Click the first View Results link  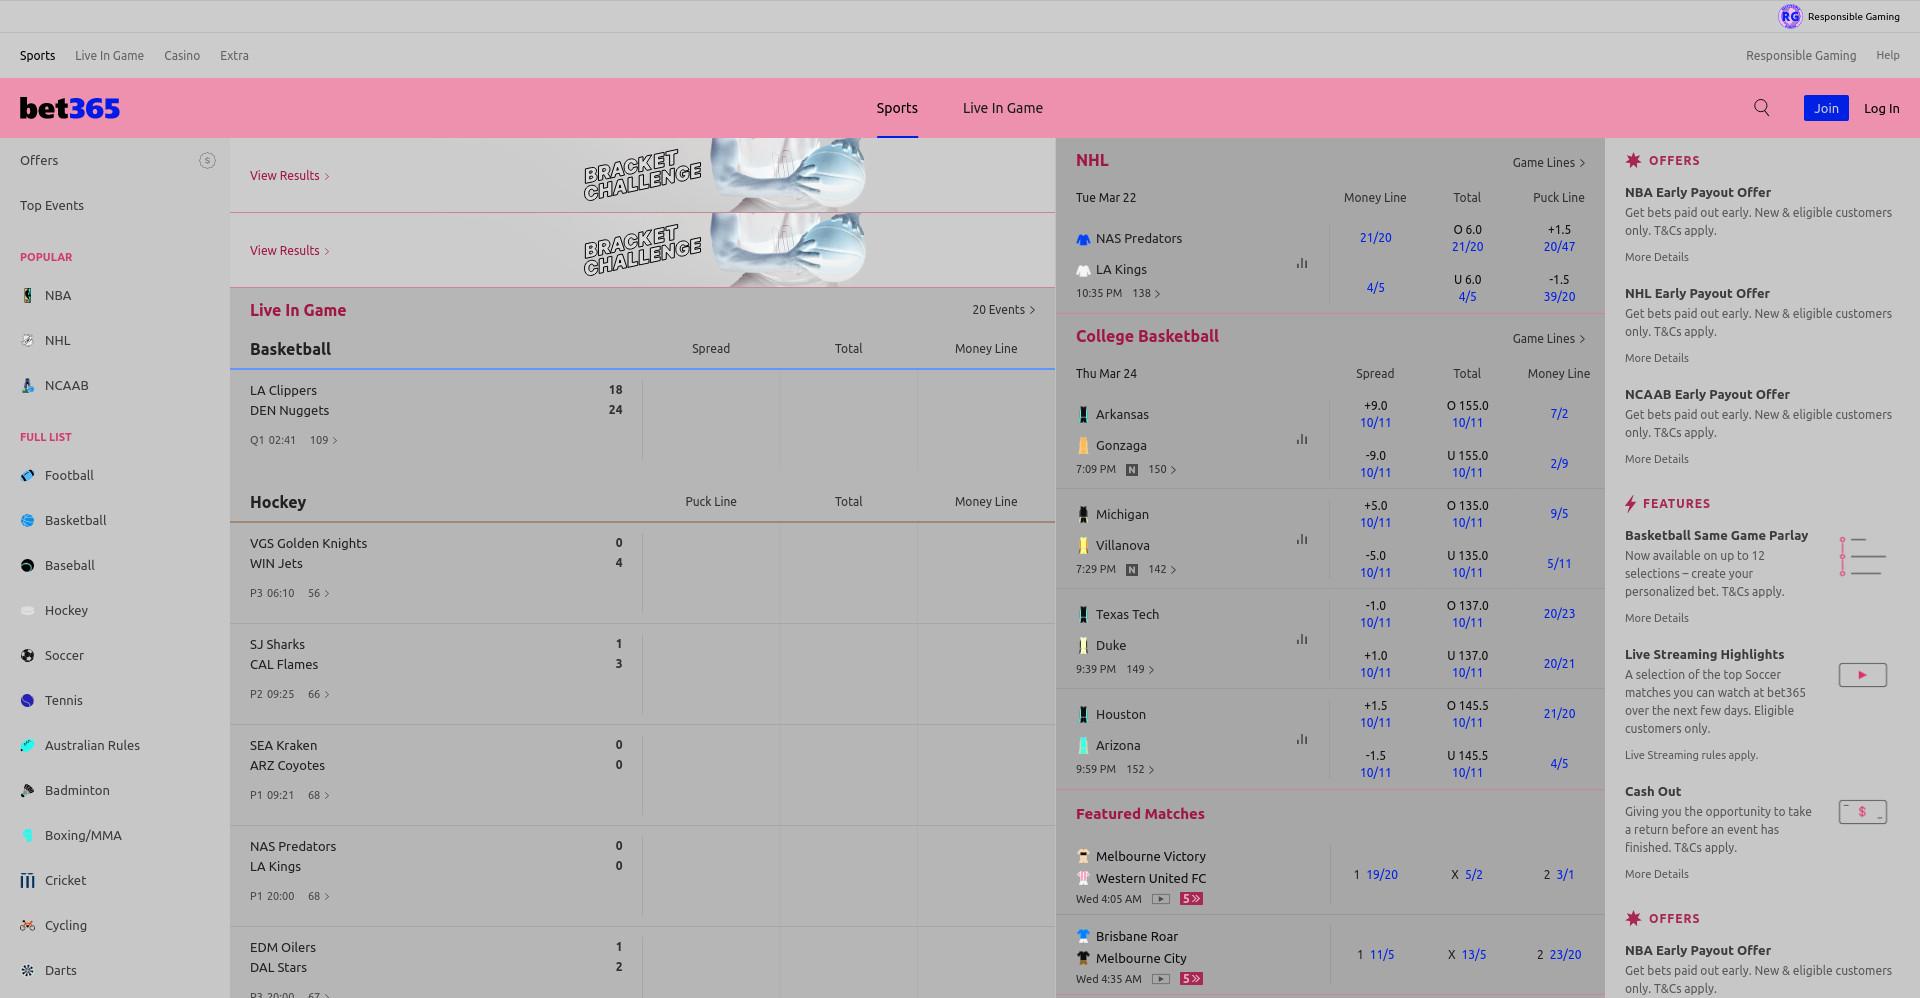[289, 175]
